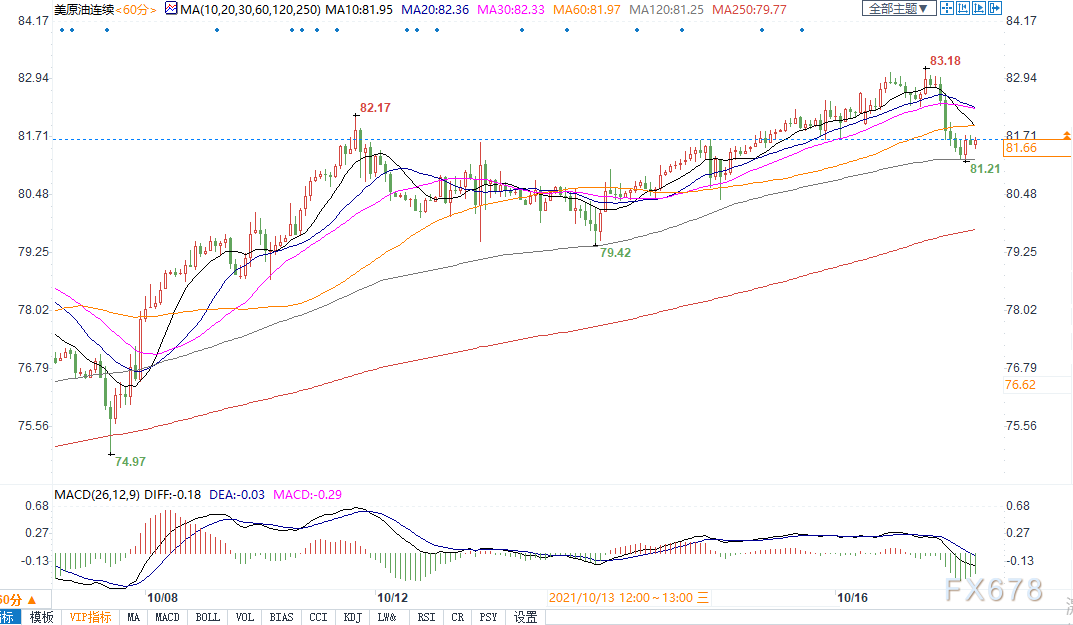Select the PSY indicator tab
This screenshot has width=1073, height=625.
pyautogui.click(x=489, y=617)
